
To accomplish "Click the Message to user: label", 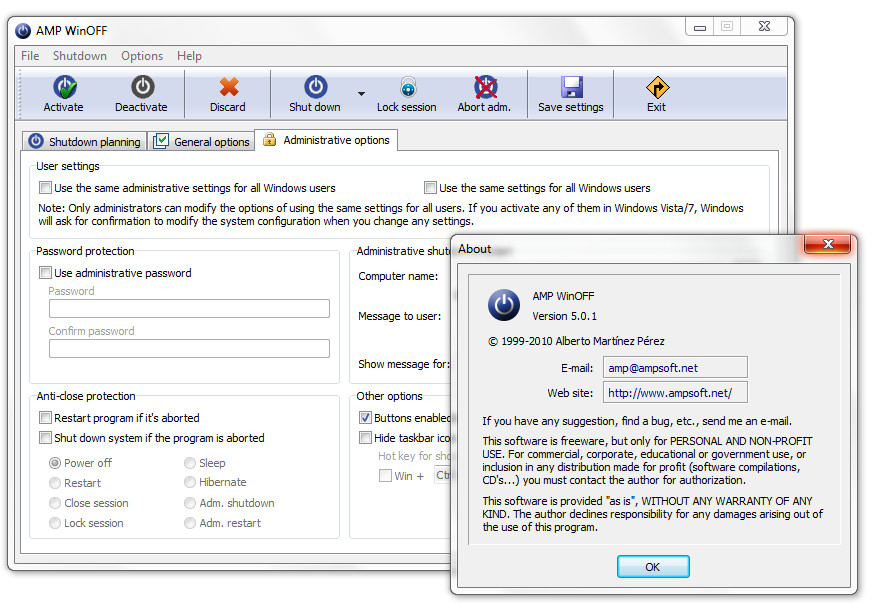I will [x=400, y=316].
